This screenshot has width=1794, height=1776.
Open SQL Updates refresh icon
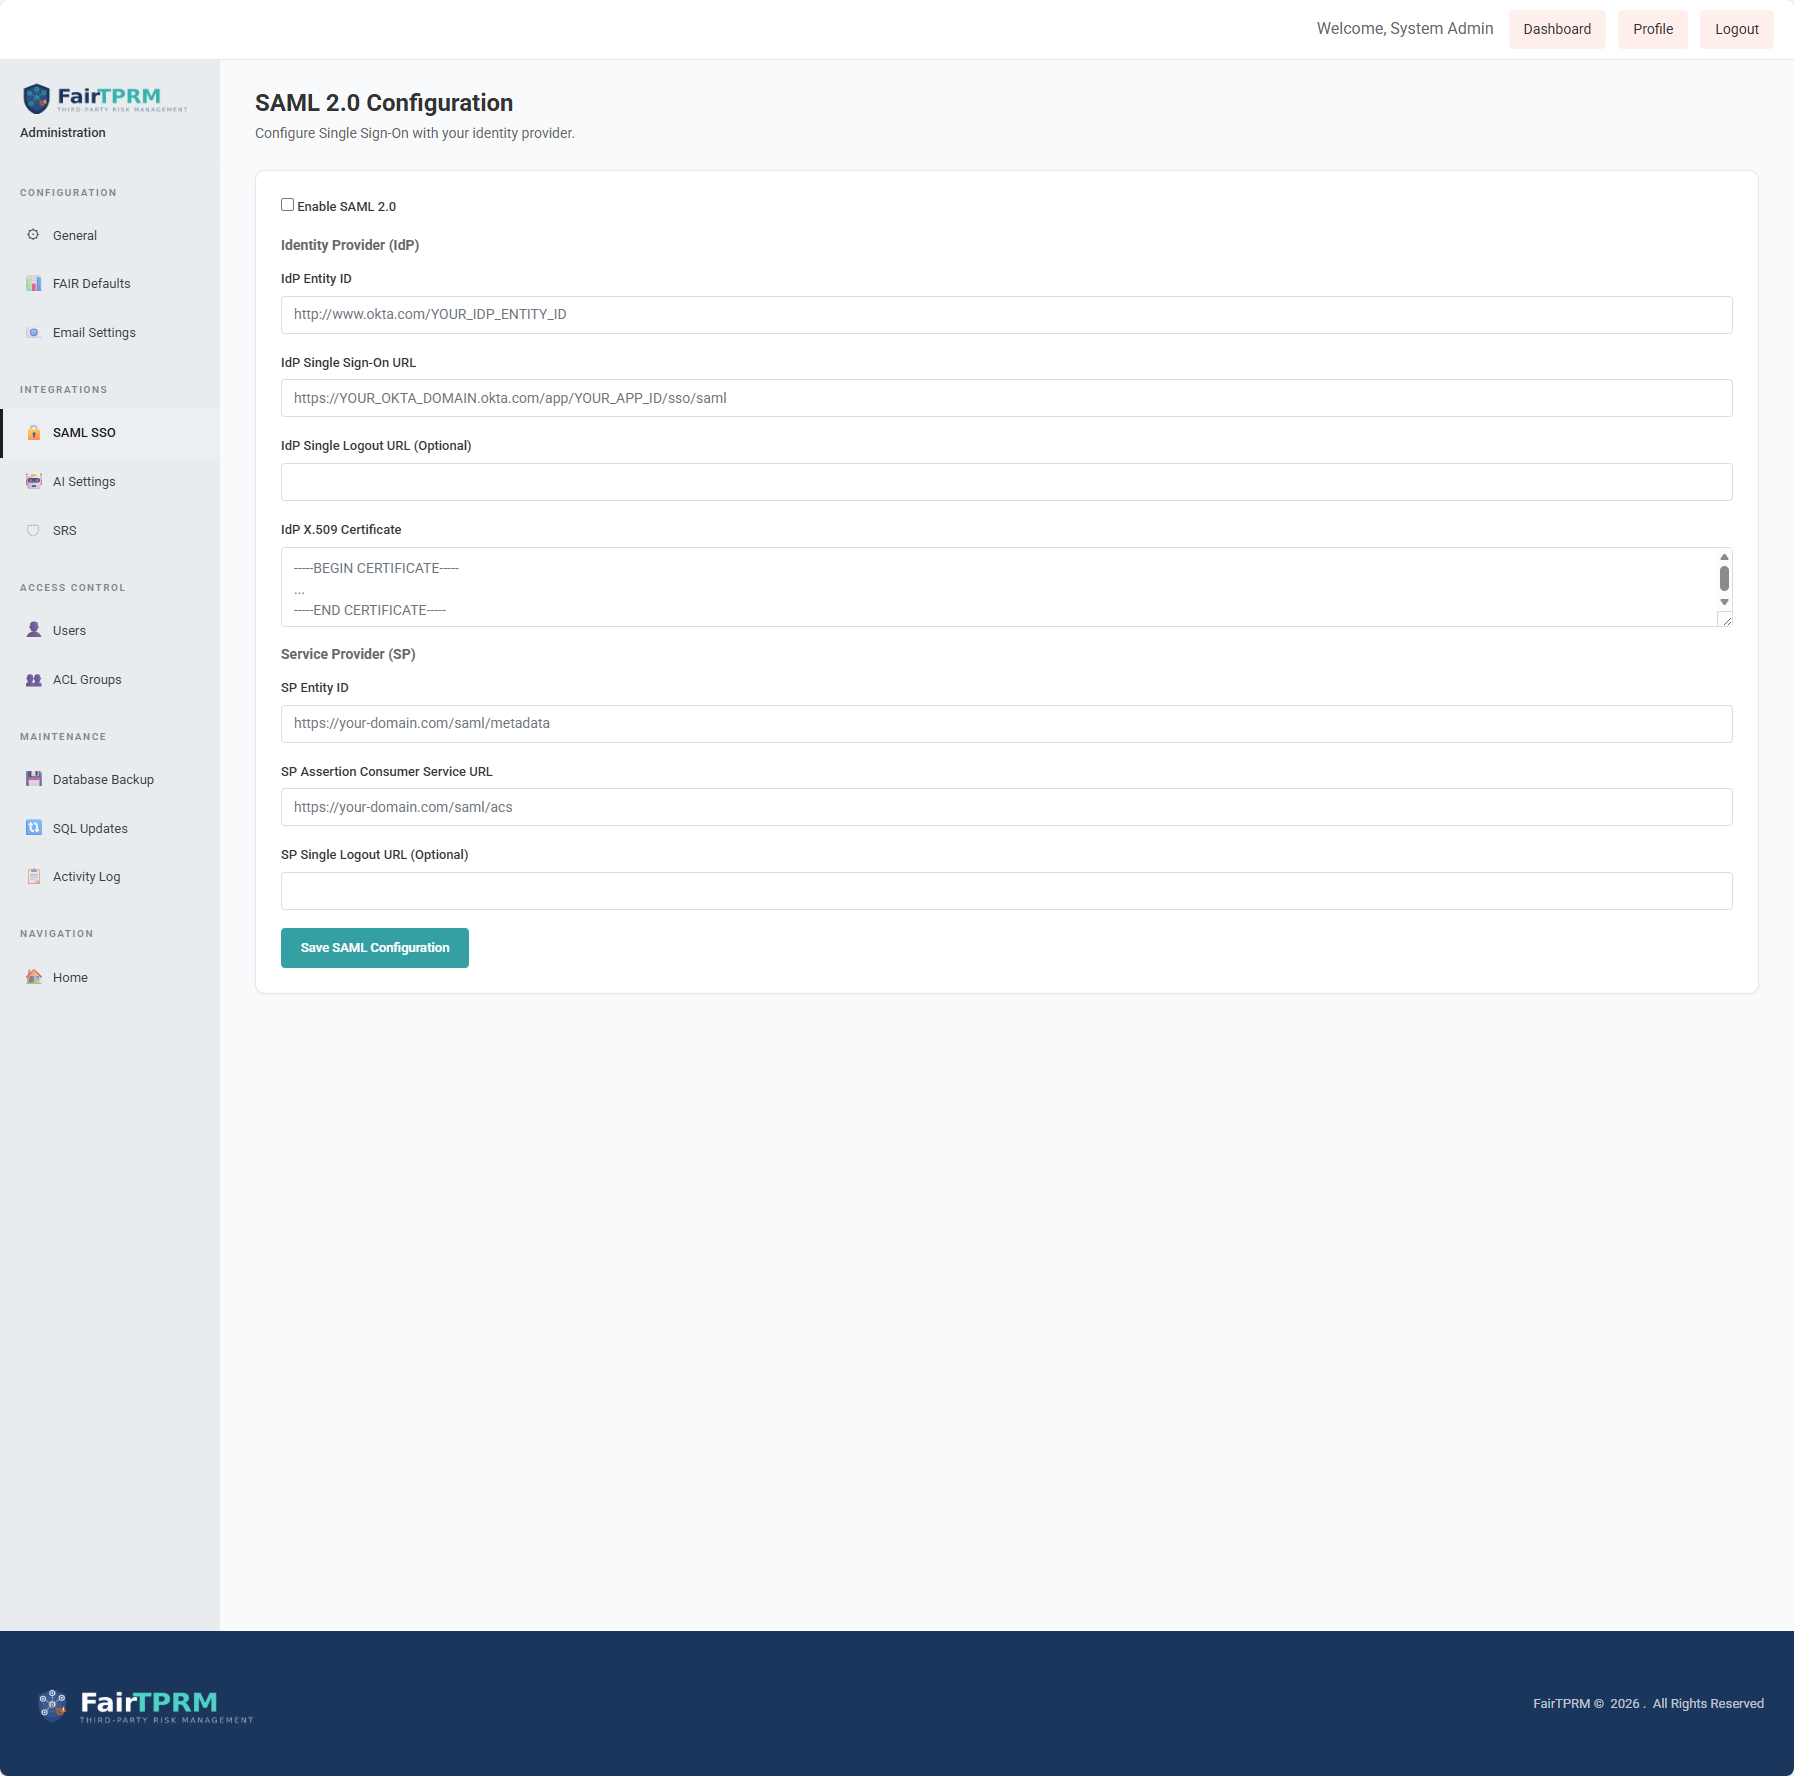pos(33,828)
